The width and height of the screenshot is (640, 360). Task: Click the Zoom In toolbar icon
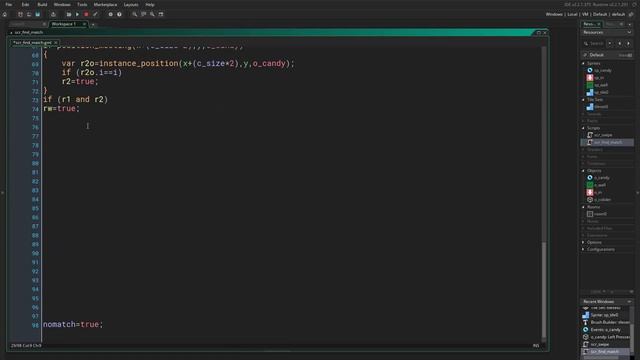[x=134, y=14]
